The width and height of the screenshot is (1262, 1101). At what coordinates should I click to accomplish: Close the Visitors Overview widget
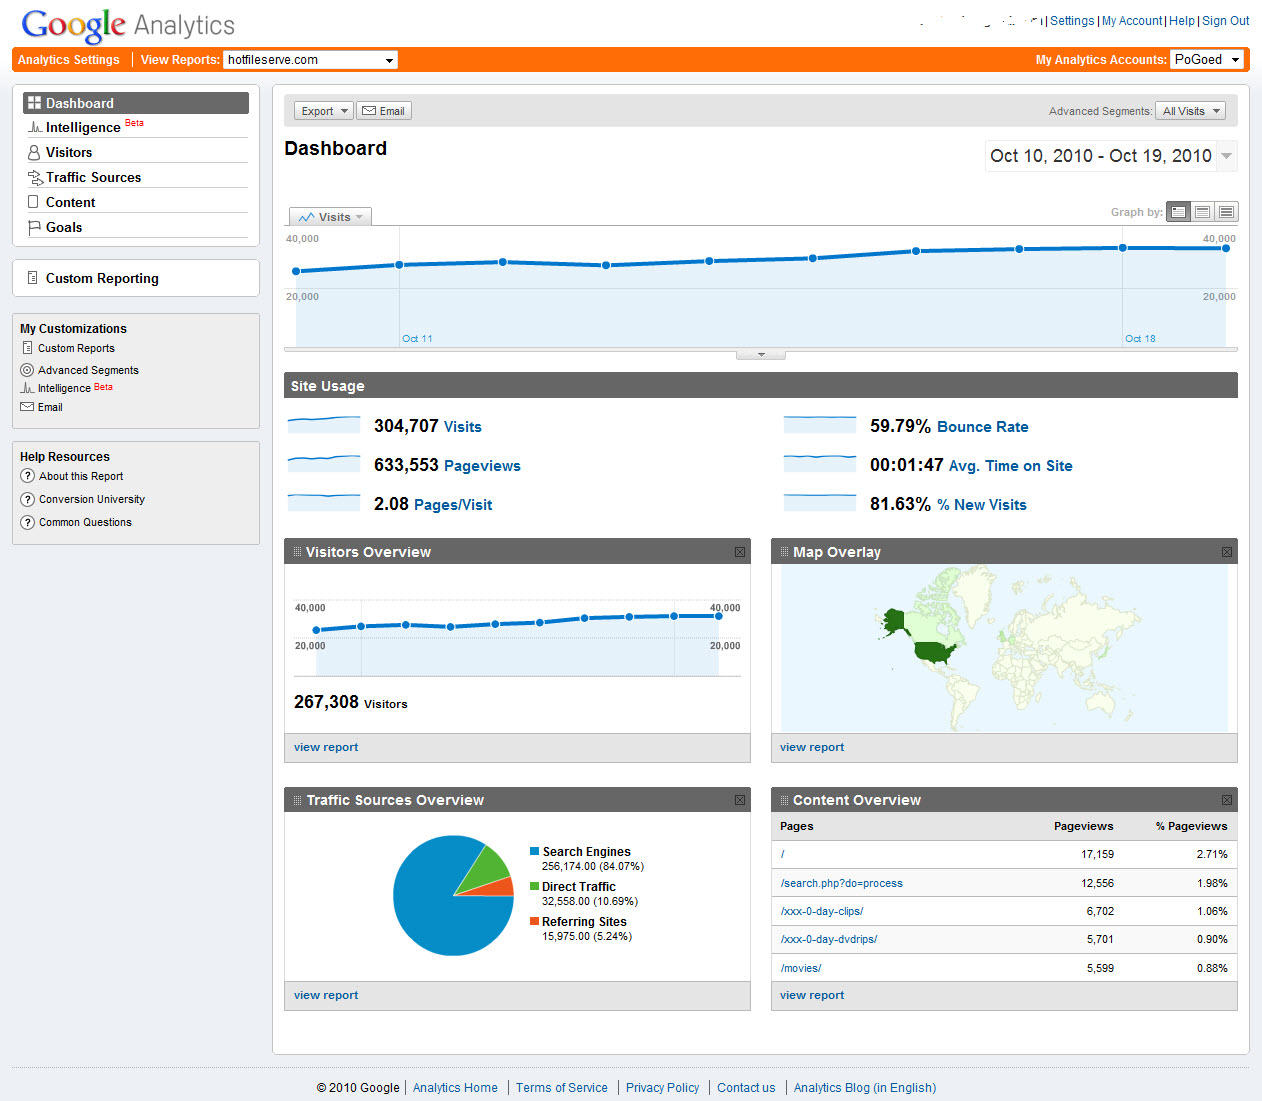click(740, 552)
